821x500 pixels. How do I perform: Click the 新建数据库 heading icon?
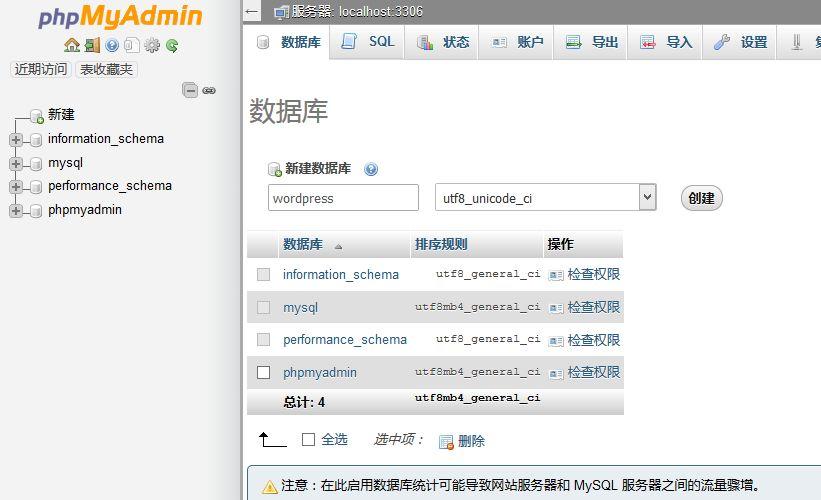(275, 169)
